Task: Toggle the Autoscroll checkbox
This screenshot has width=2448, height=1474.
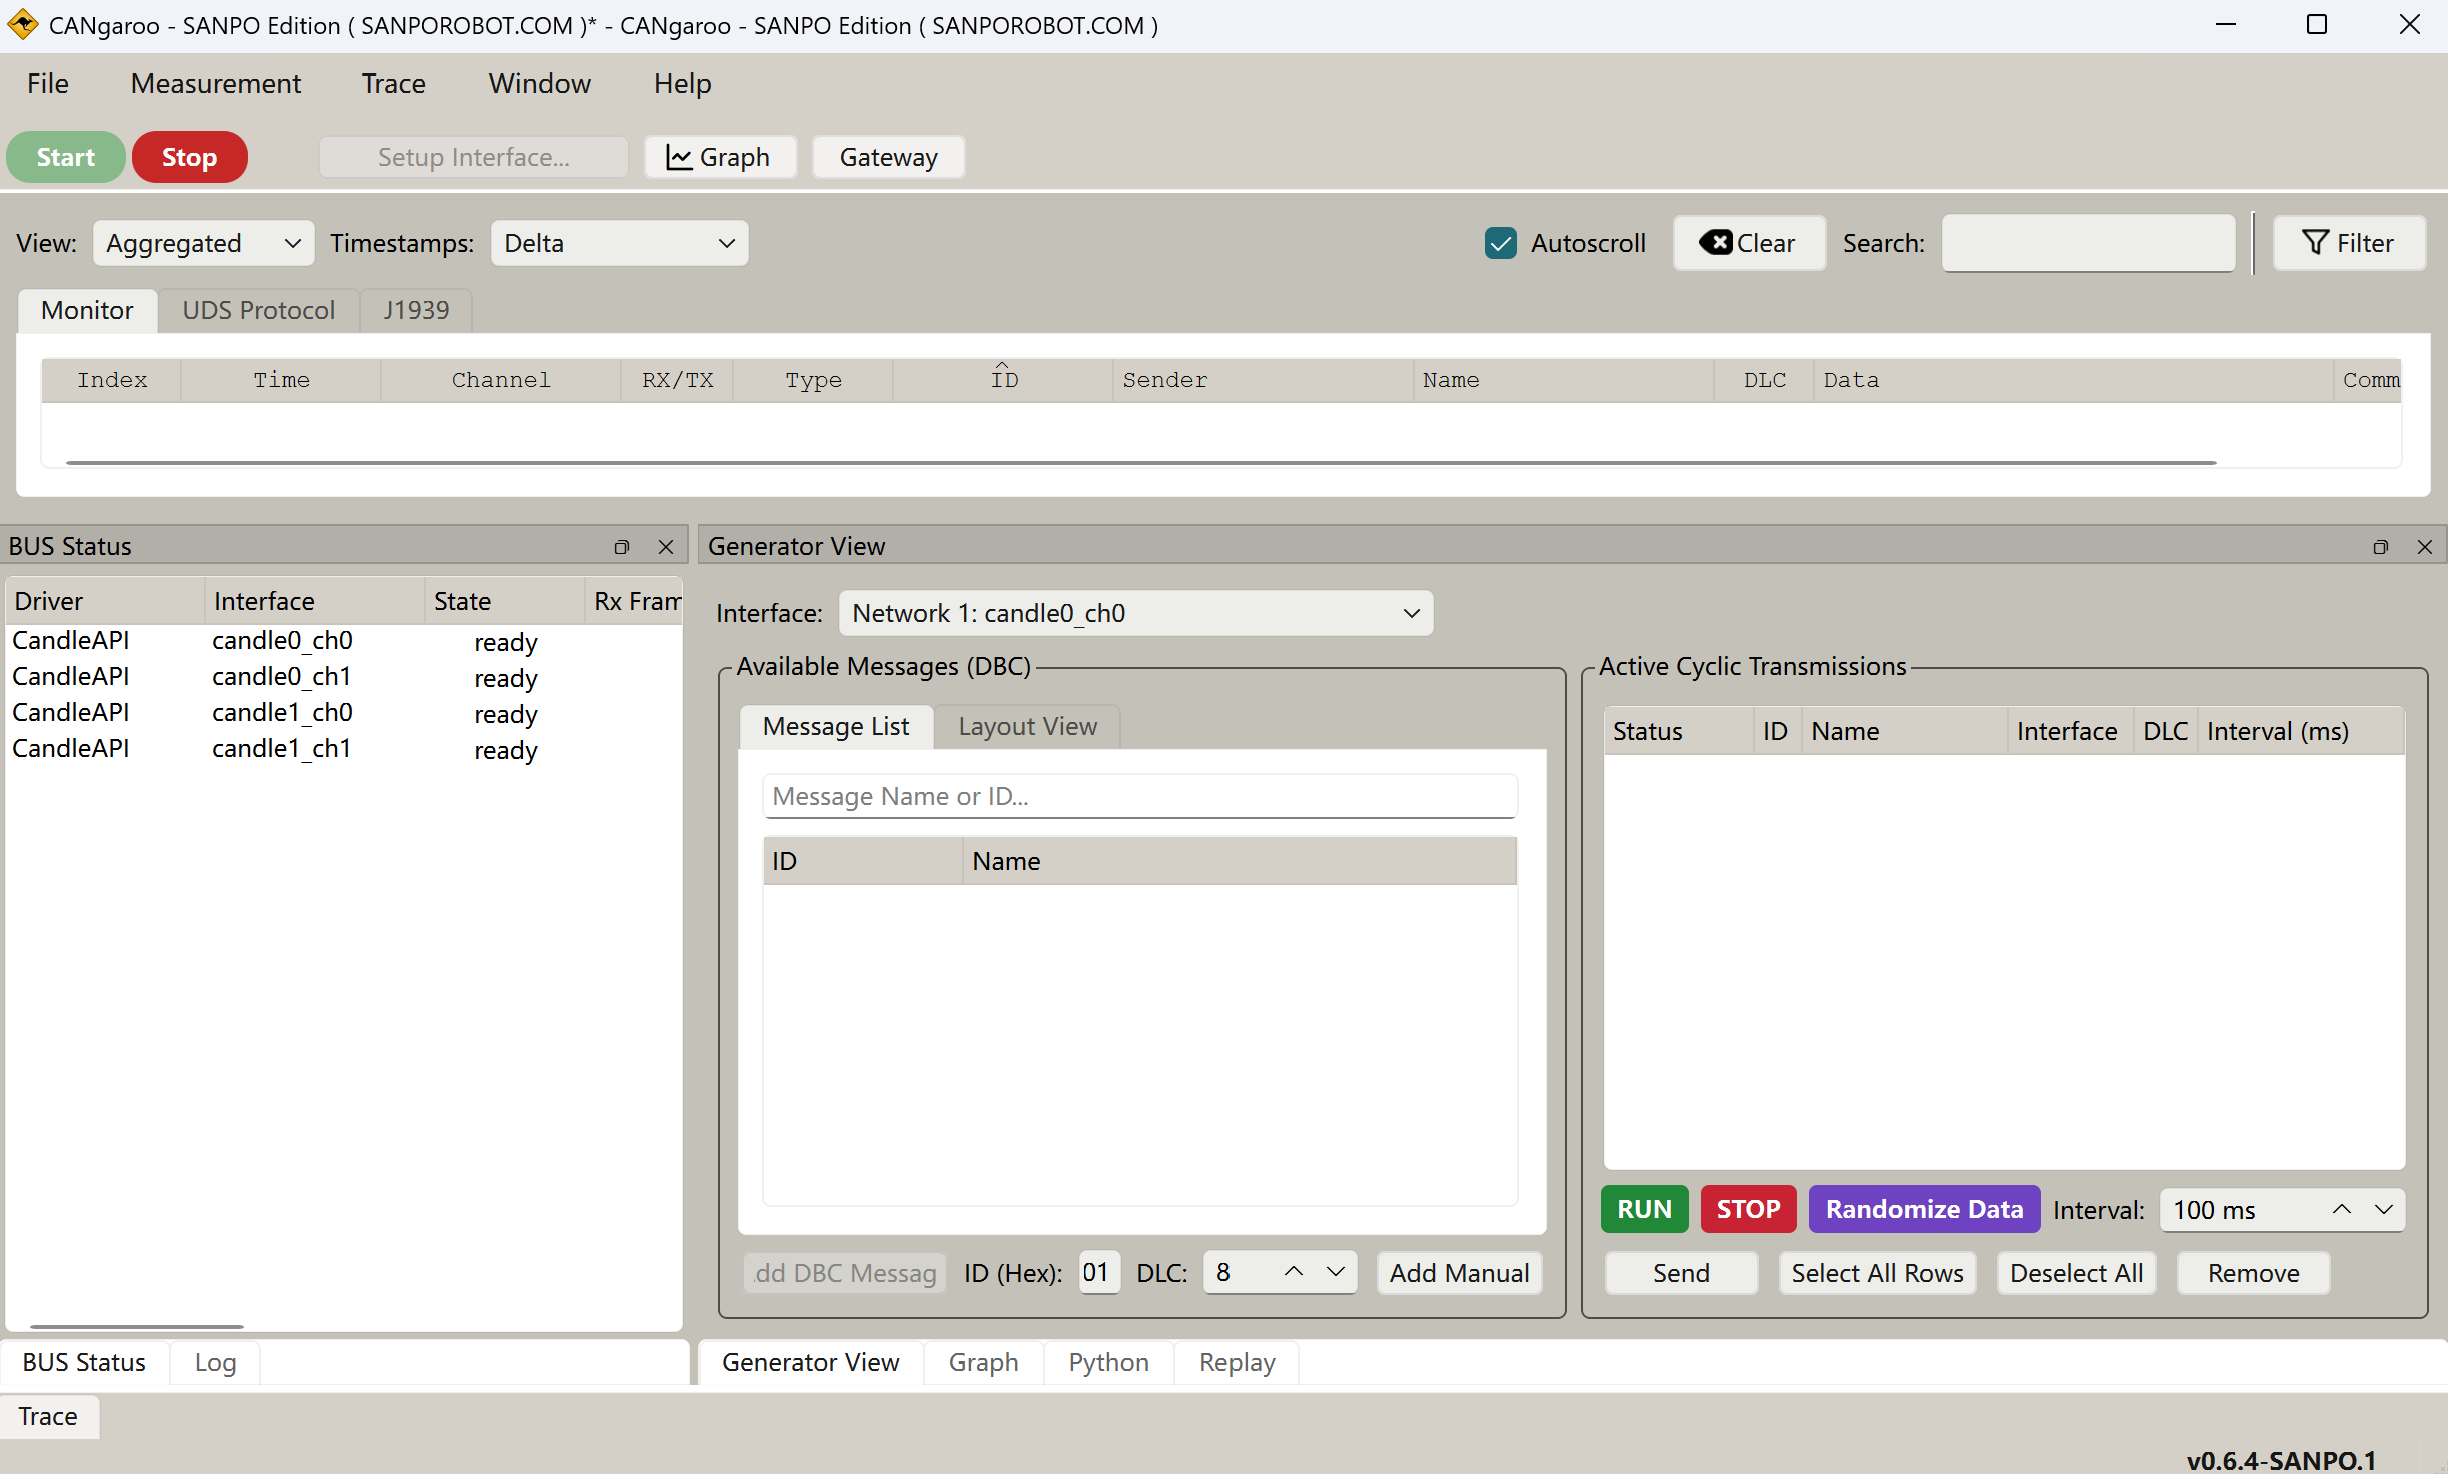Action: coord(1501,243)
